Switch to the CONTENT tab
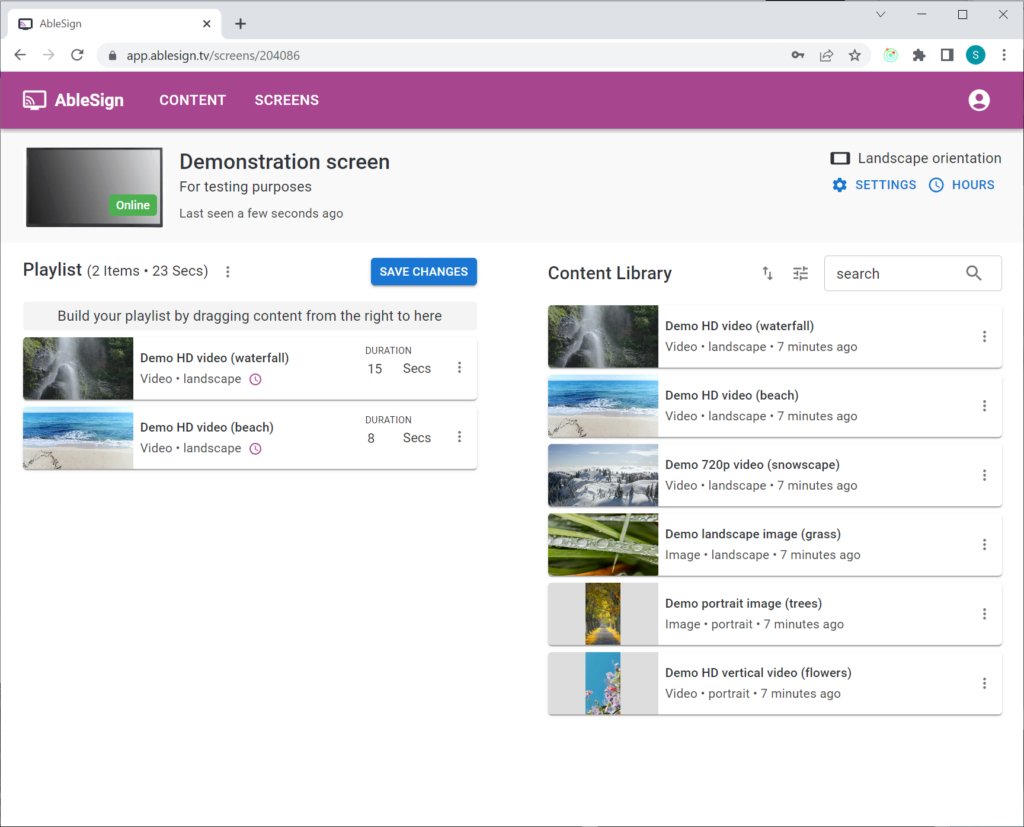Screen dimensions: 1024x827 [192, 99]
